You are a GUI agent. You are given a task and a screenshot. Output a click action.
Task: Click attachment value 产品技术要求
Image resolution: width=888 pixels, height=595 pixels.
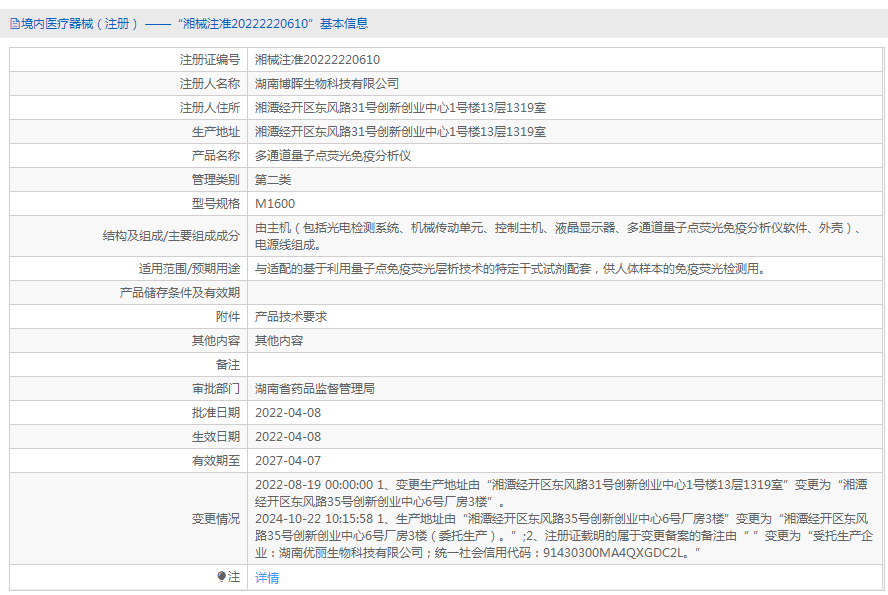291,317
